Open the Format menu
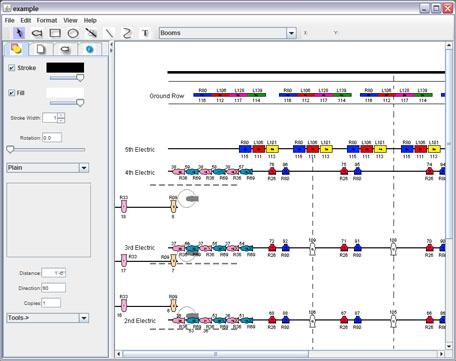 (47, 20)
